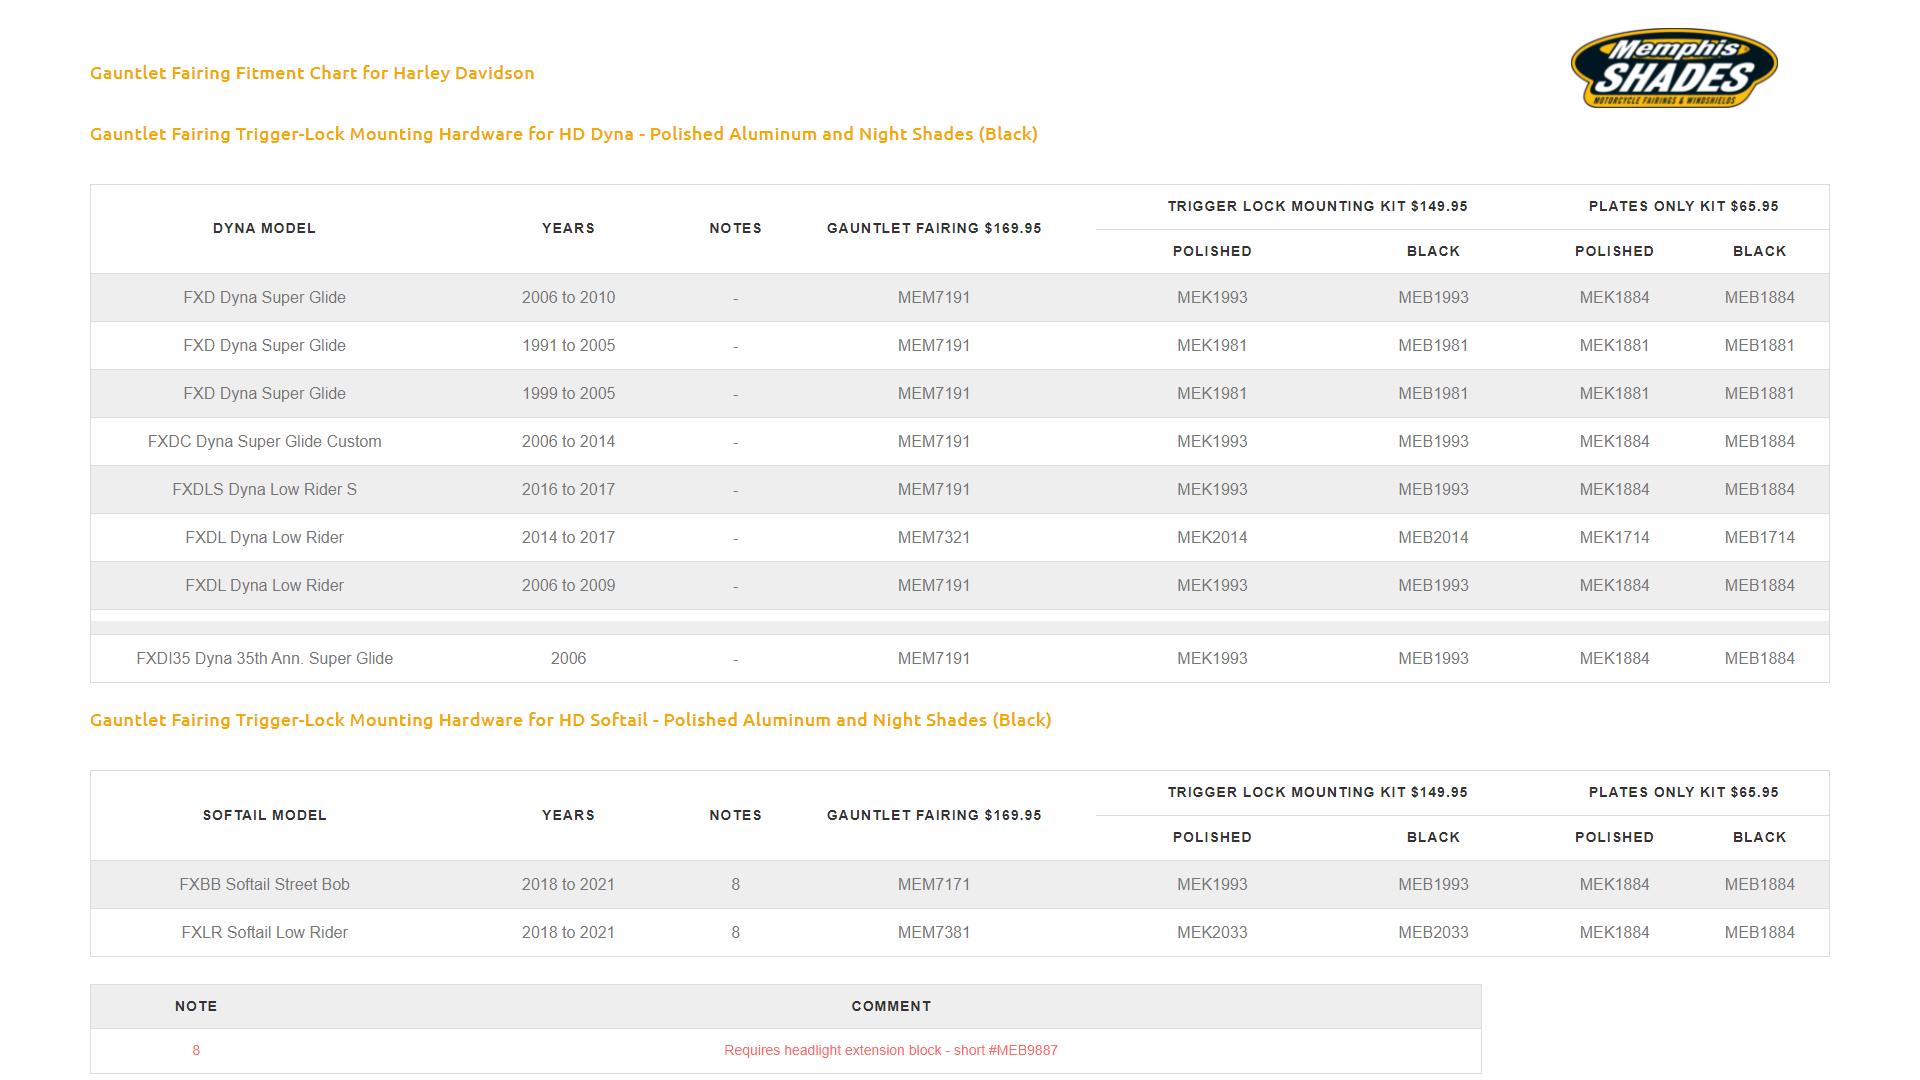Click the headlight extension block comment
The width and height of the screenshot is (1920, 1080).
[x=890, y=1051]
